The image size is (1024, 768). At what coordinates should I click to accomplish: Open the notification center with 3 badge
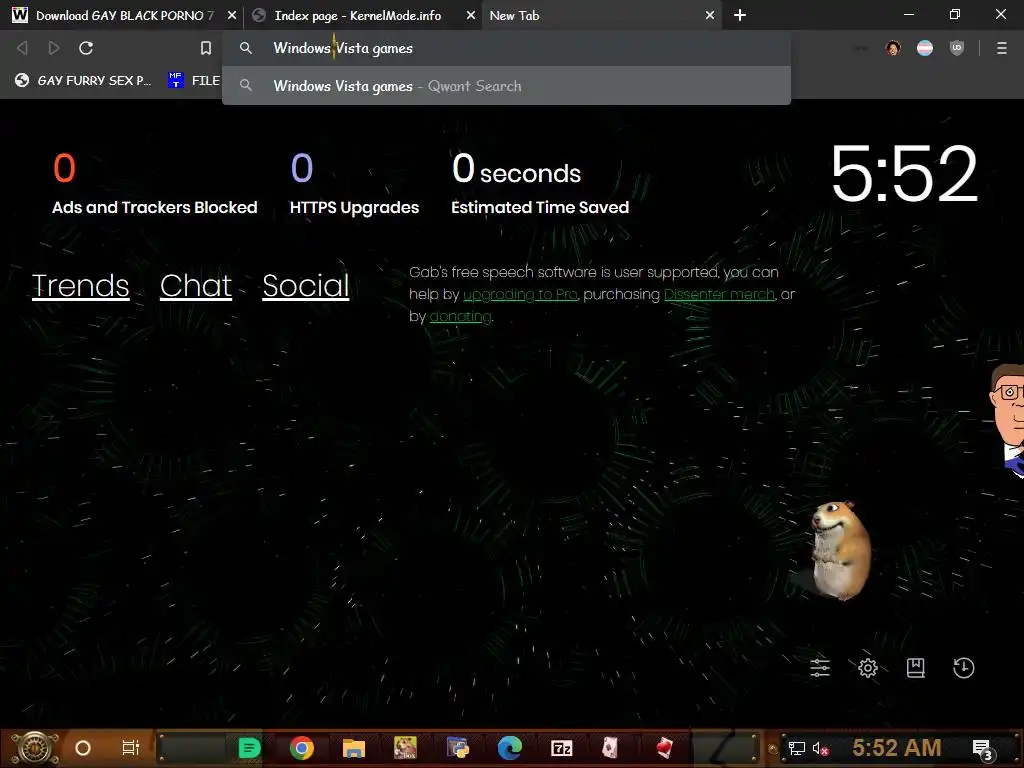983,749
